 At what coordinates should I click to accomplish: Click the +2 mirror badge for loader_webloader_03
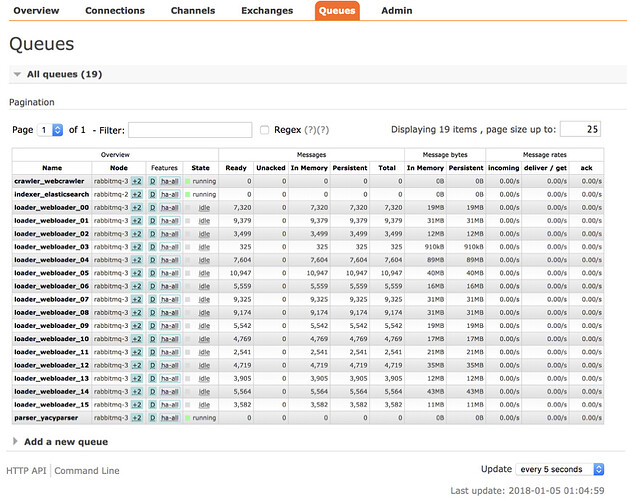pos(137,247)
